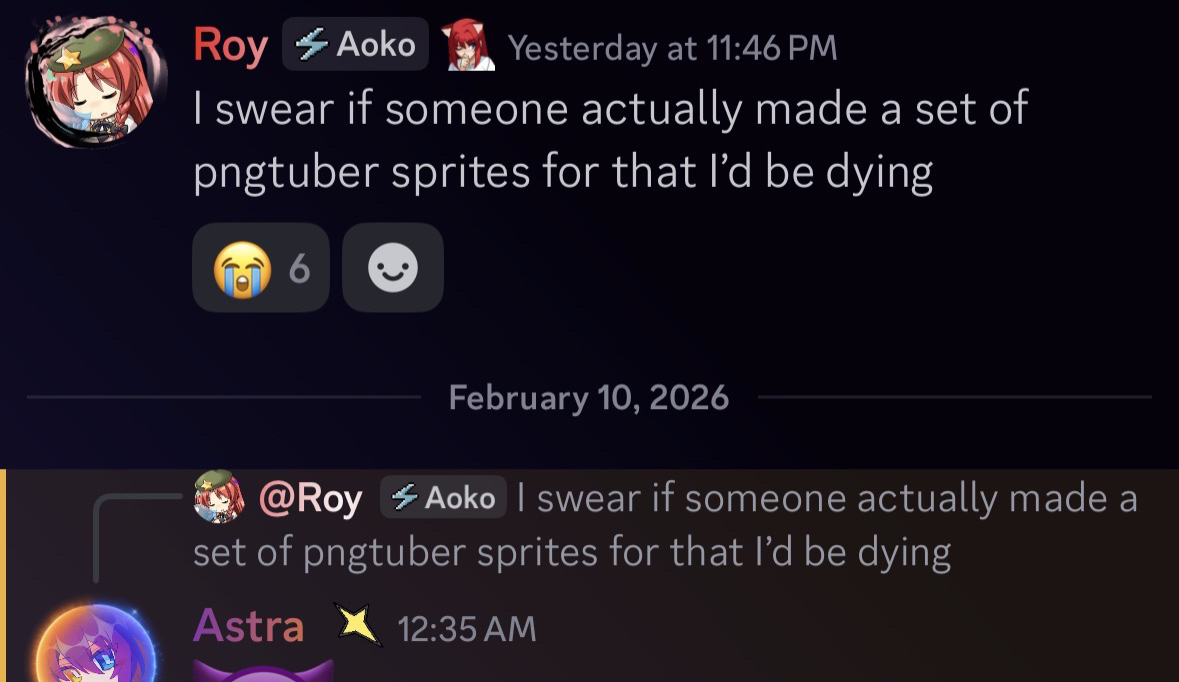Tap the small Roy avatar in reply preview

219,497
